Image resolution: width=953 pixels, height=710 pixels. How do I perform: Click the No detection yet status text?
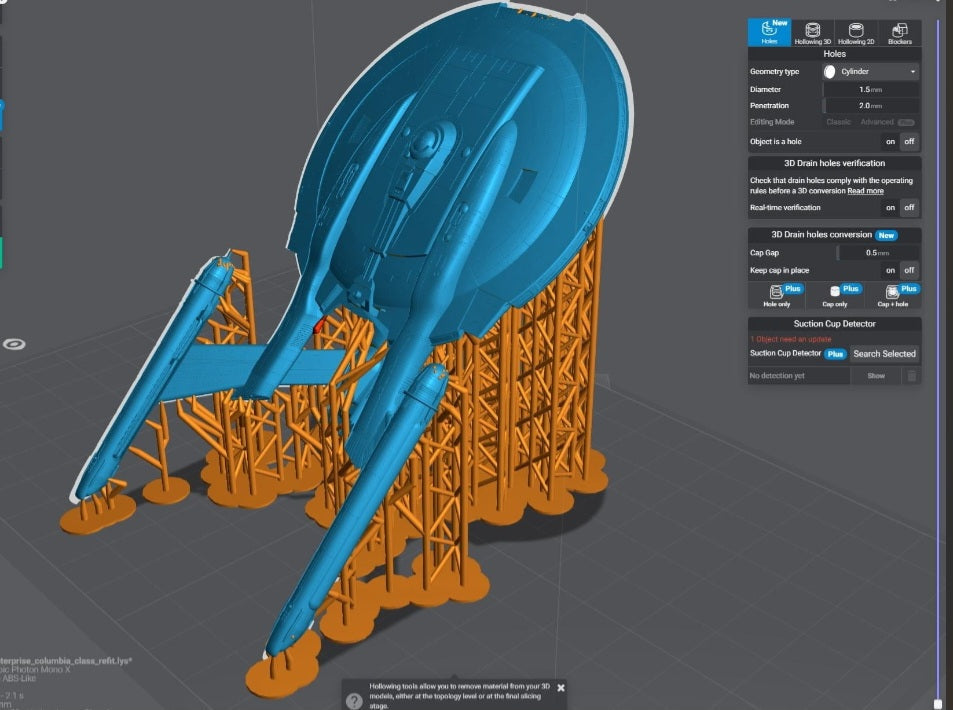tap(777, 376)
